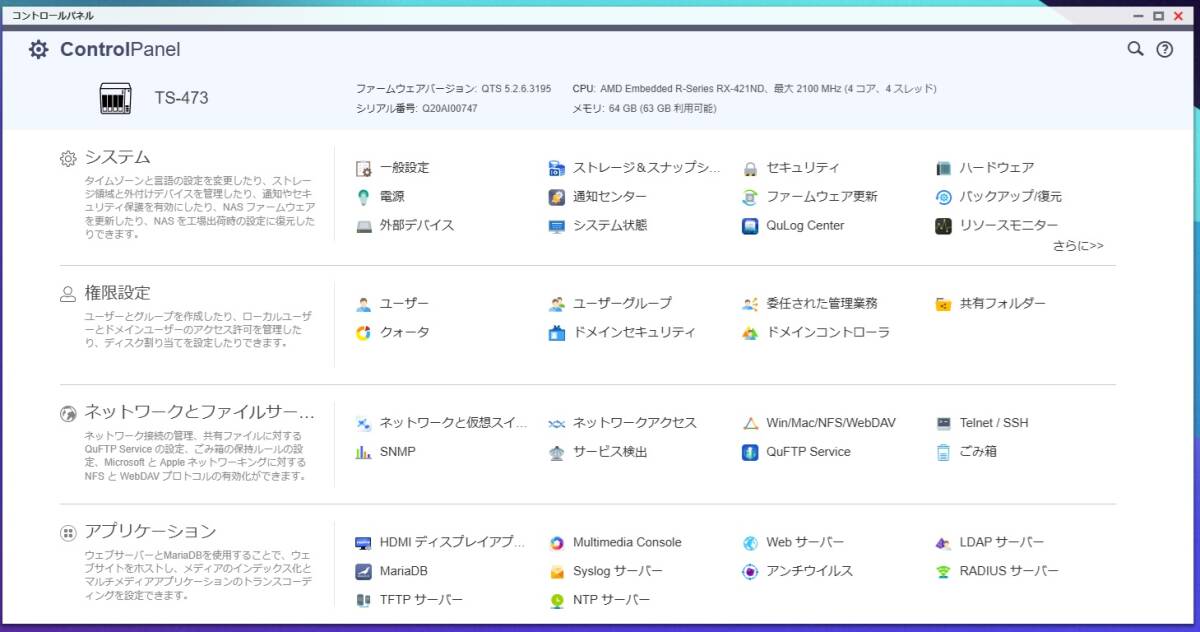Open the help question mark icon
This screenshot has height=632, width=1200.
point(1164,49)
